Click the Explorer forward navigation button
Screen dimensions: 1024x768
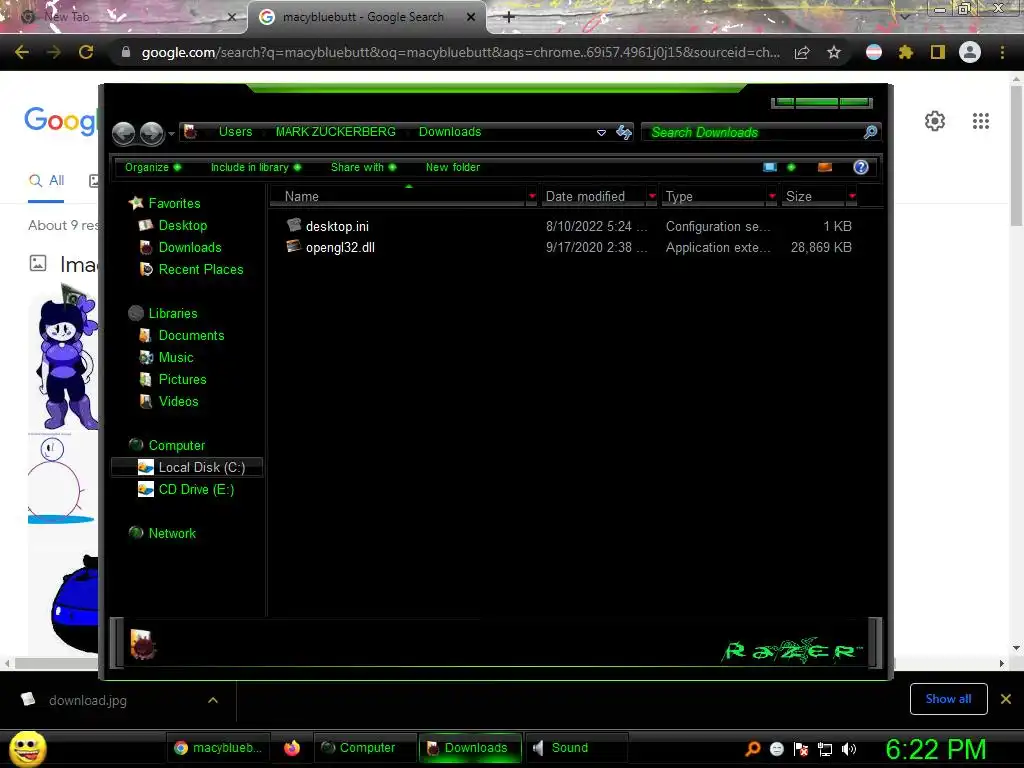click(152, 133)
